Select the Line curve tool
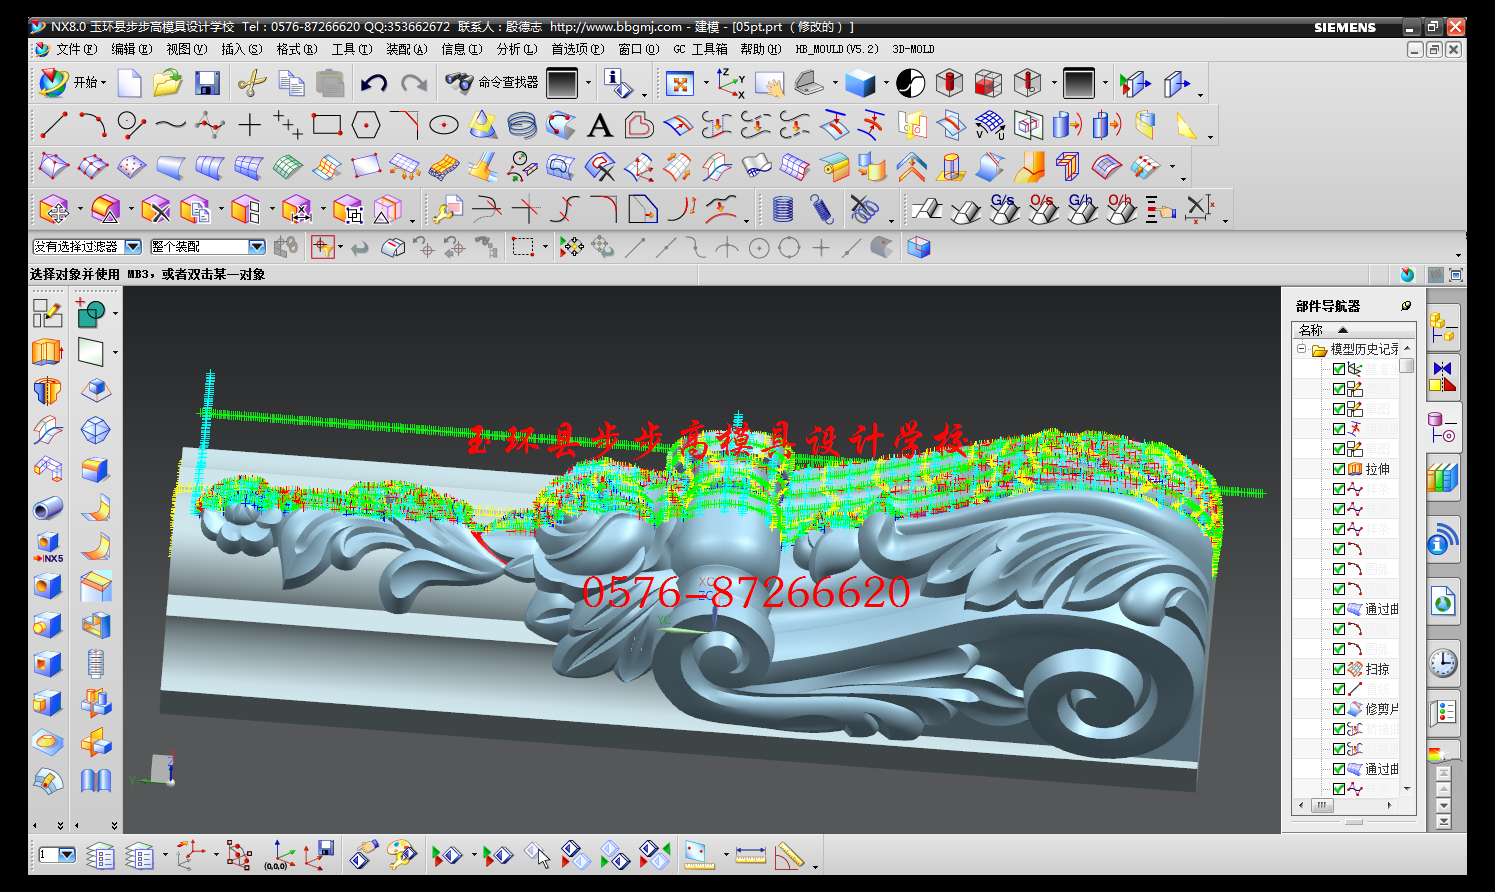This screenshot has width=1495, height=892. point(54,125)
